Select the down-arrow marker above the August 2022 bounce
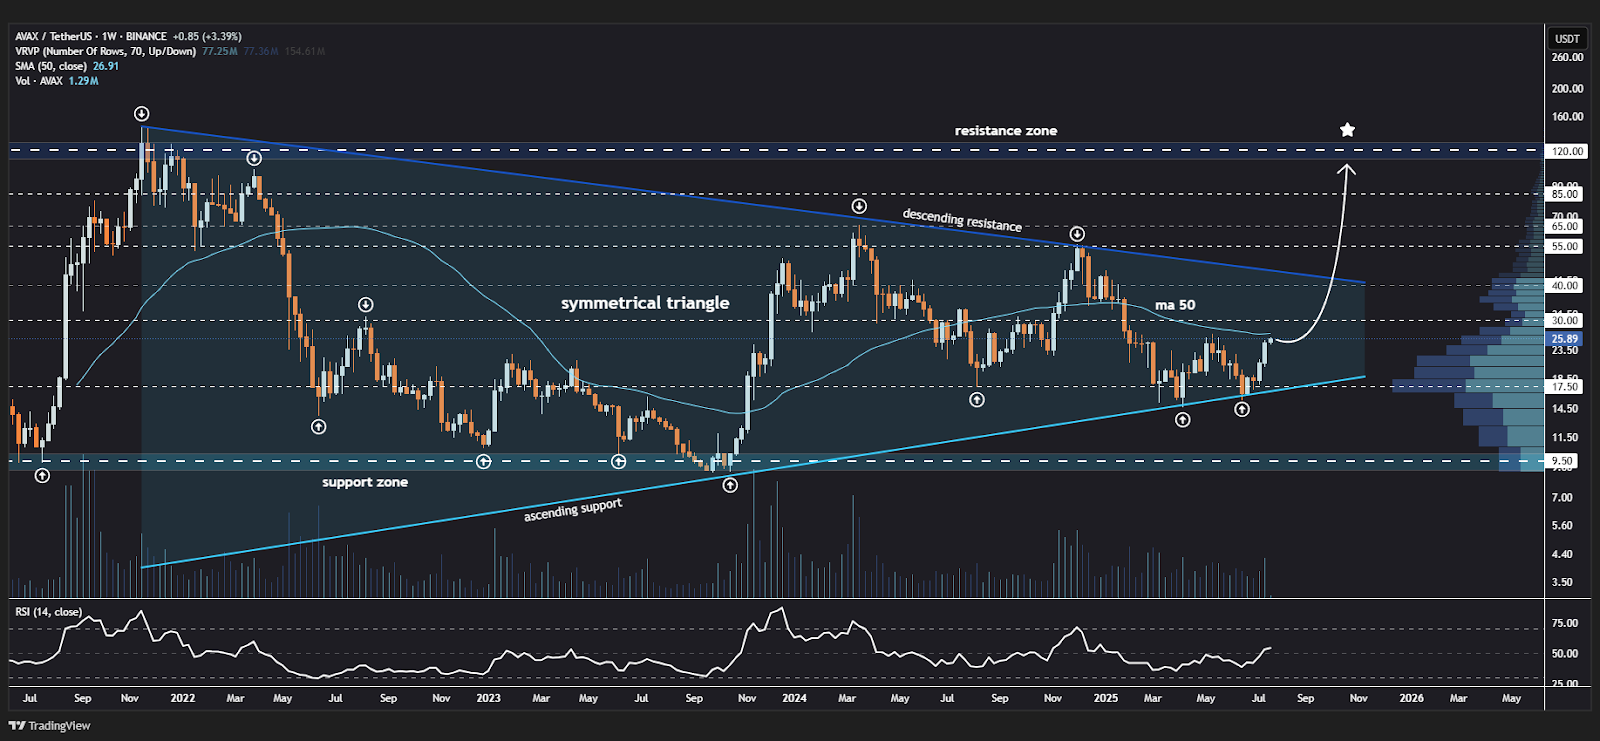This screenshot has width=1600, height=741. [366, 304]
